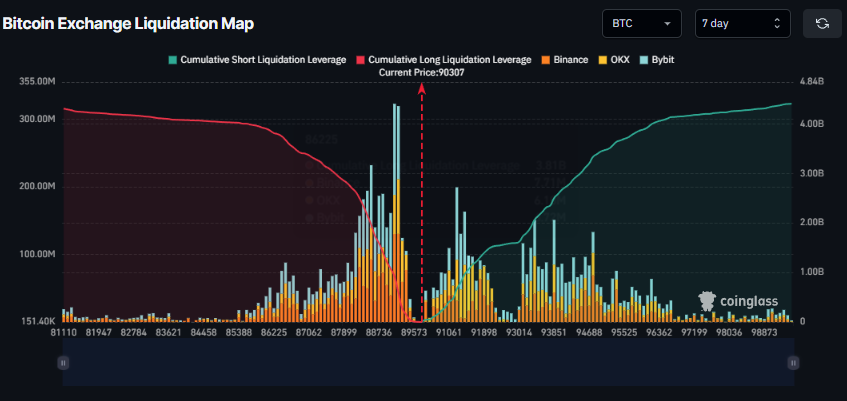This screenshot has height=401, width=847.
Task: Click the 4.84B right axis label
Action: click(x=811, y=82)
